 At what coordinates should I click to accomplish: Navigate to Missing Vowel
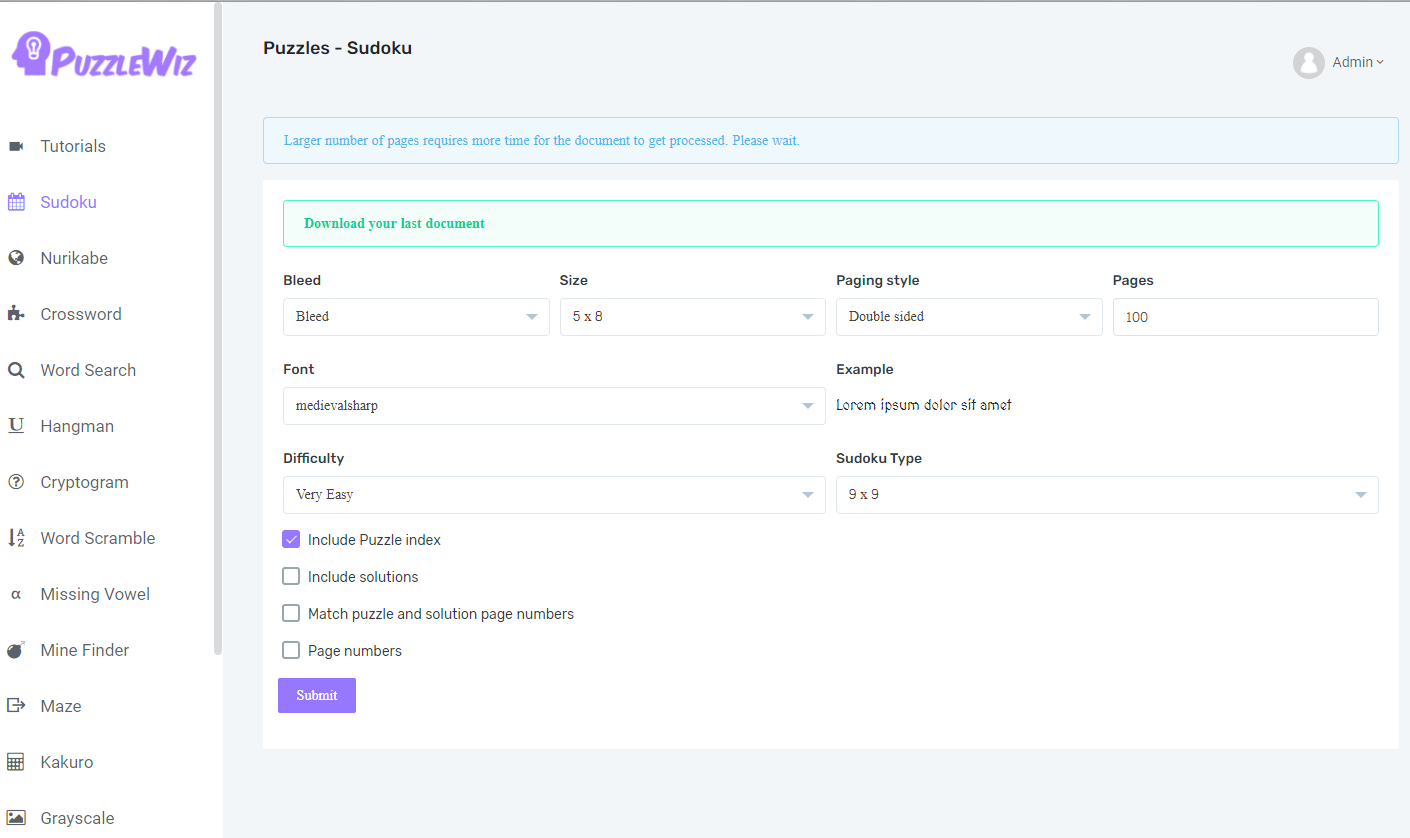[x=95, y=594]
